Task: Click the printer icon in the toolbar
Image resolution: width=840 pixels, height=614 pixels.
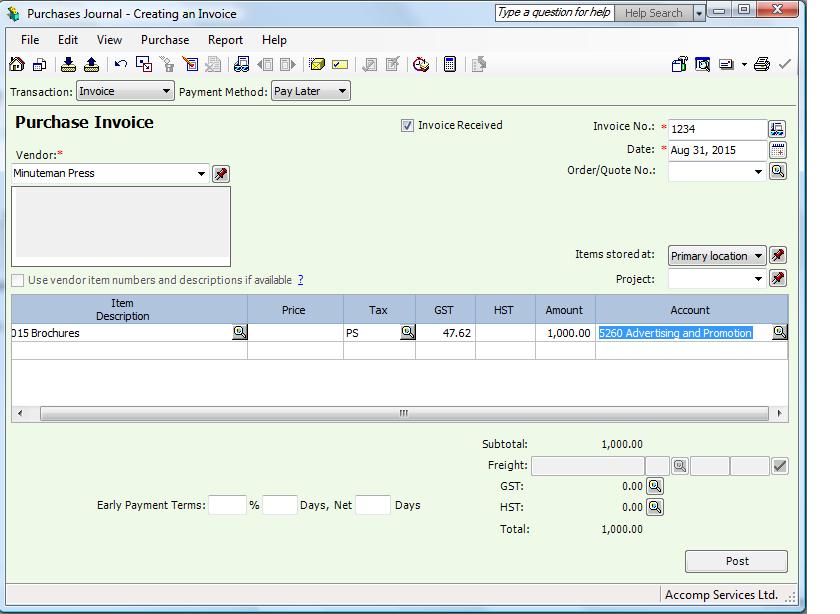Action: pyautogui.click(x=761, y=65)
